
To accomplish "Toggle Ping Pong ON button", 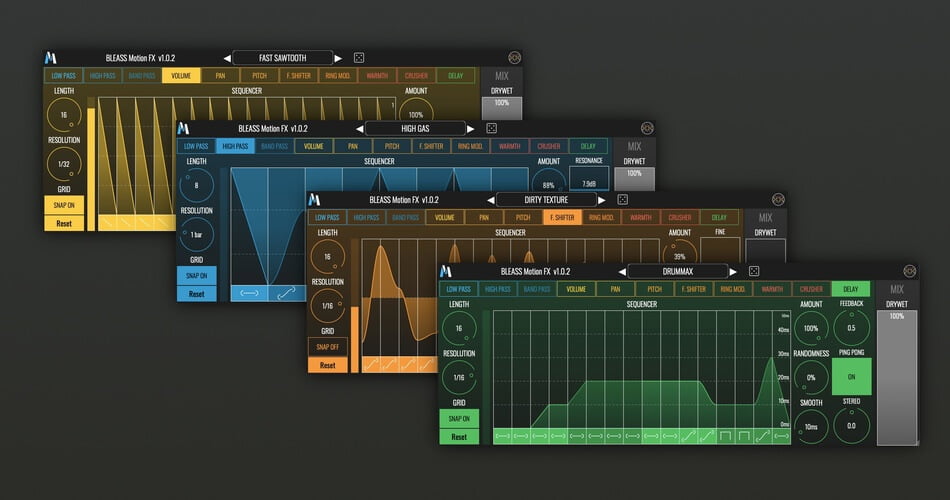I will tap(851, 377).
